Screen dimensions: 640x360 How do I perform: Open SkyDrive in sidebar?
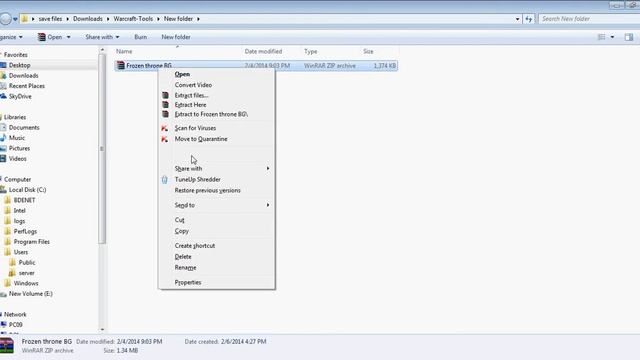pyautogui.click(x=20, y=96)
